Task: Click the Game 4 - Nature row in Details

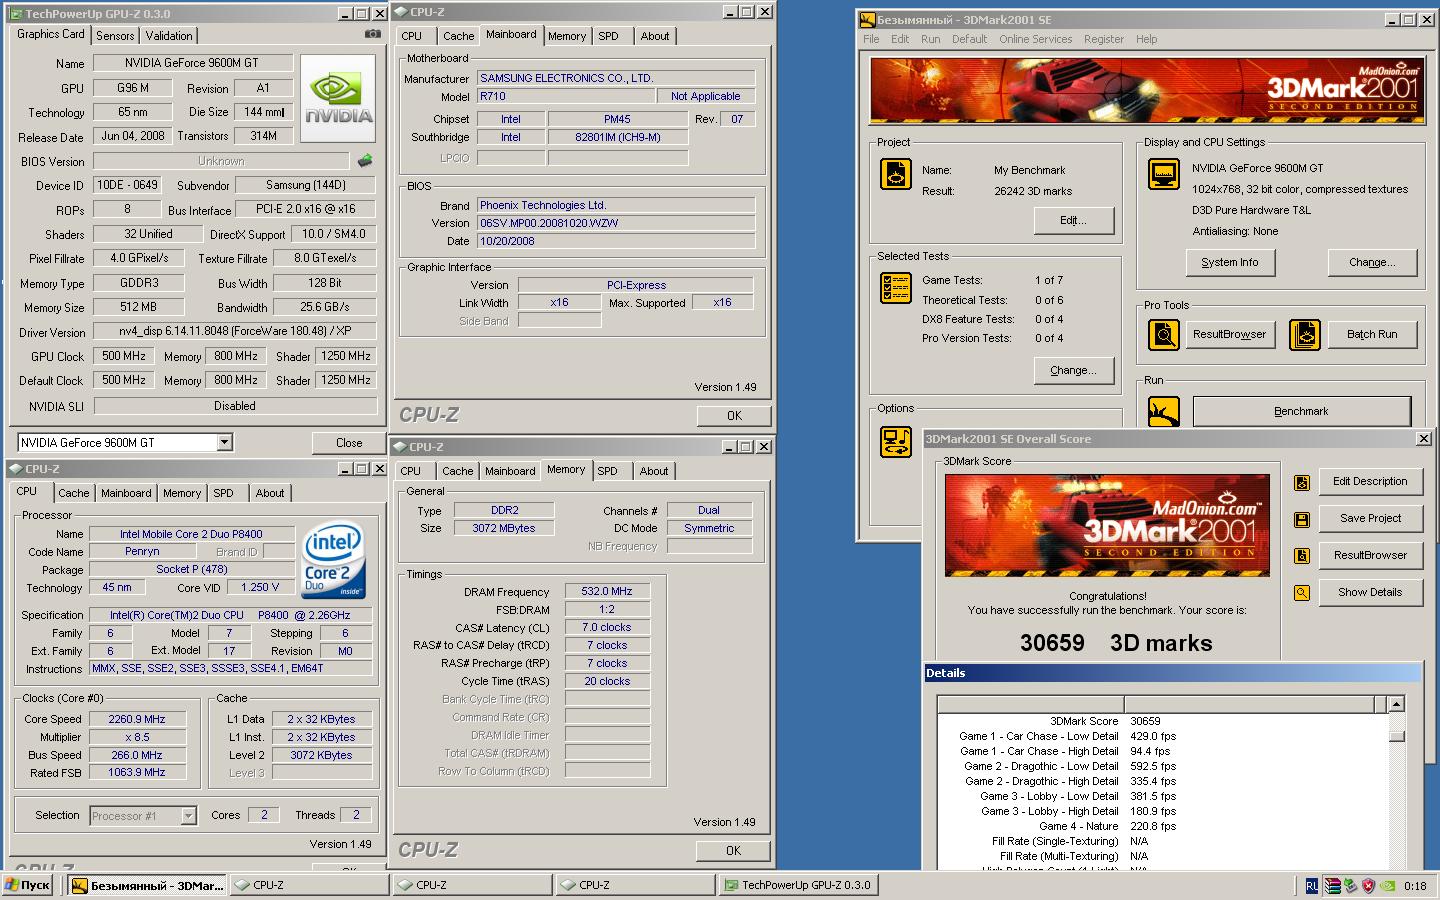Action: click(1163, 826)
